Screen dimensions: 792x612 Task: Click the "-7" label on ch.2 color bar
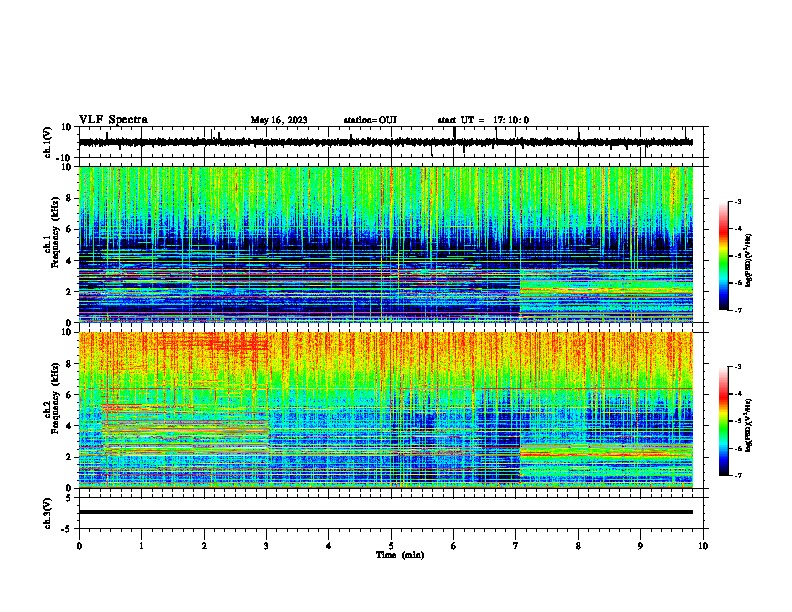(738, 475)
